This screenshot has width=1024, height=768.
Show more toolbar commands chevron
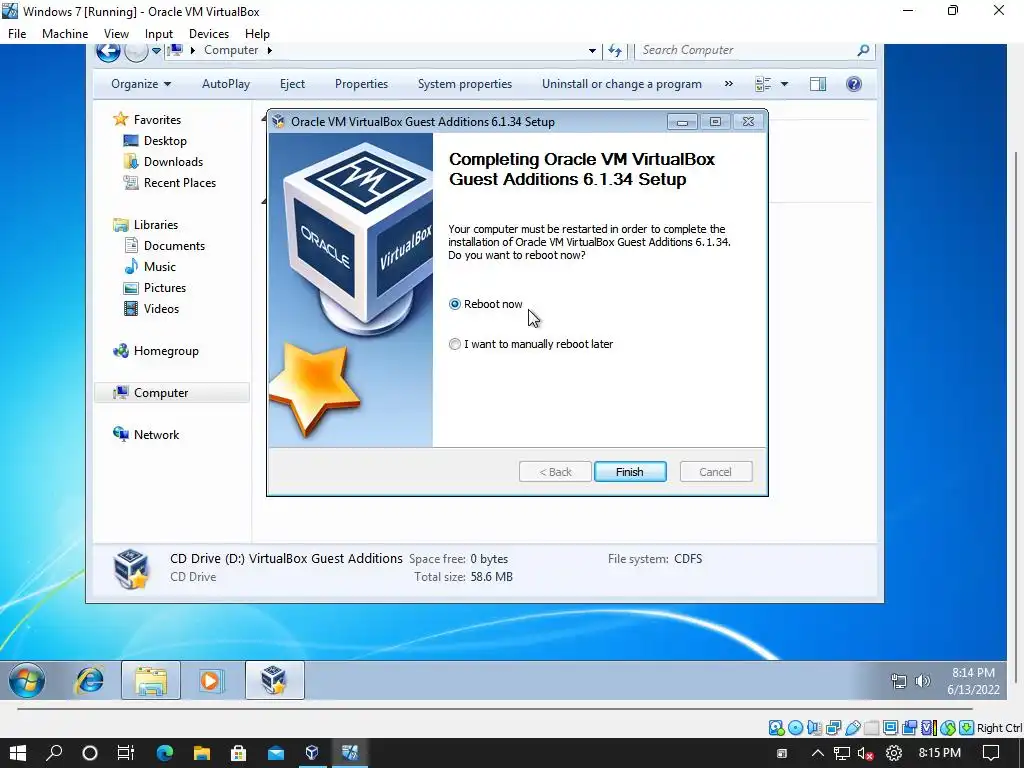[x=729, y=84]
